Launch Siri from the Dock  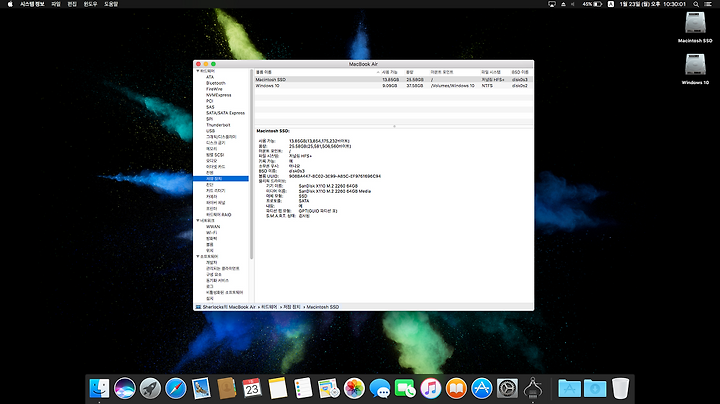pyautogui.click(x=125, y=388)
